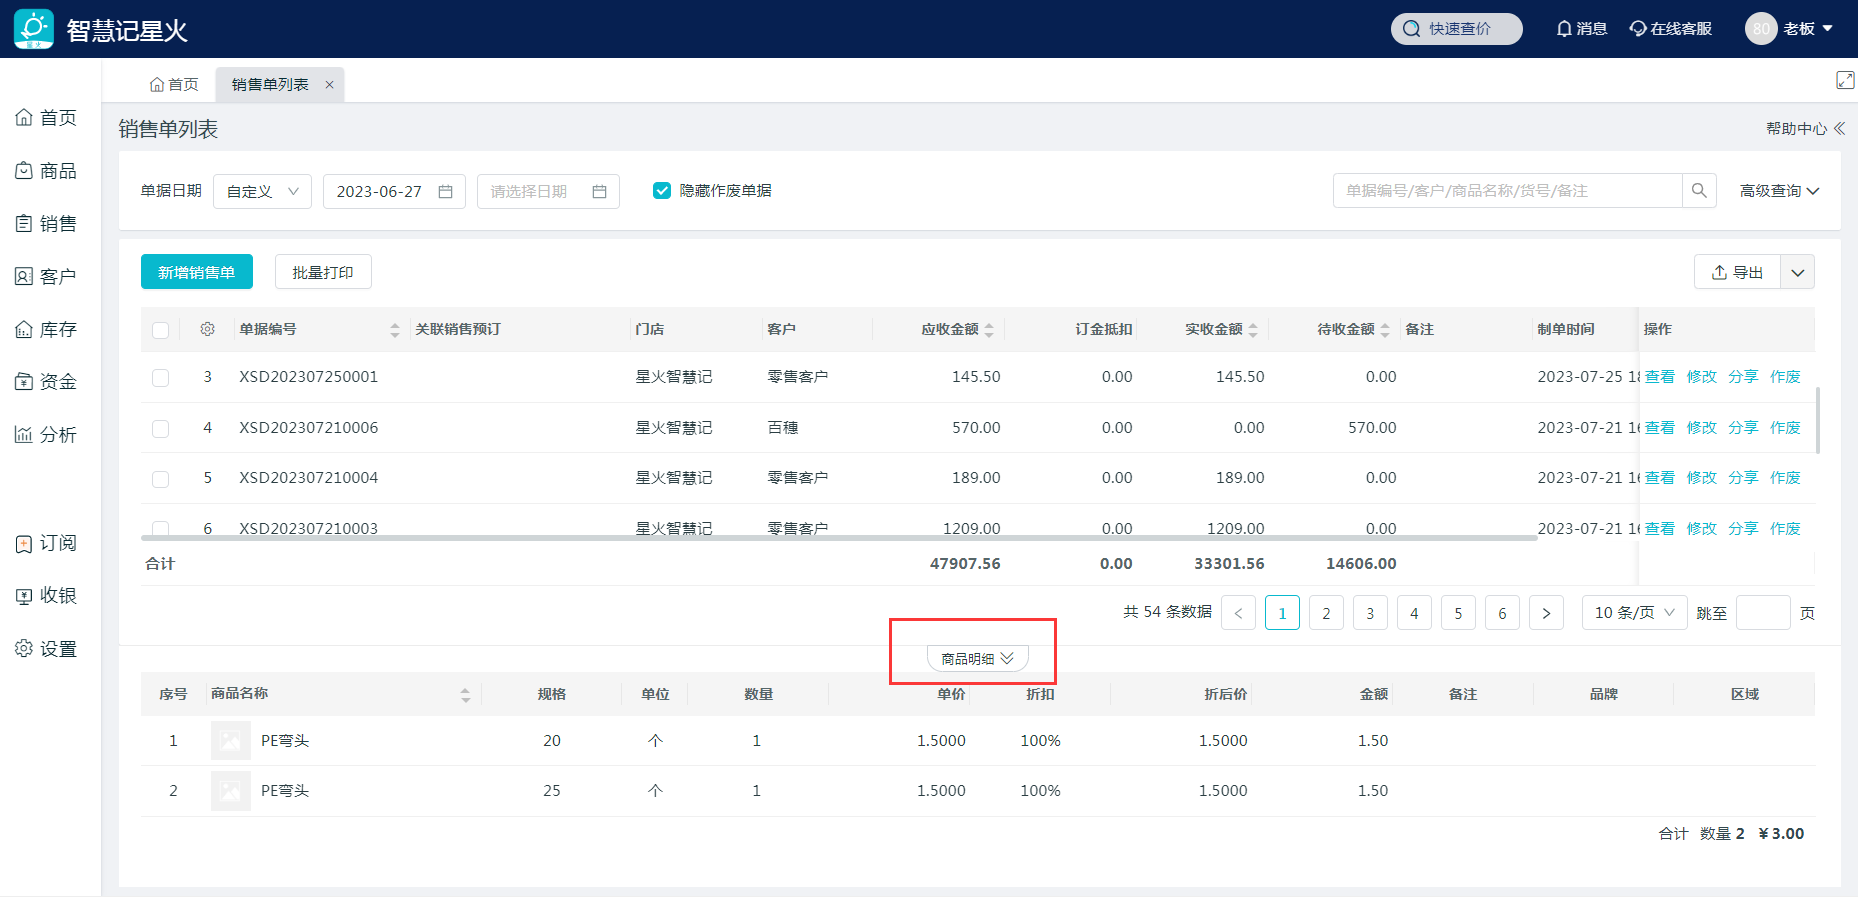Open 在线客服 support
This screenshot has height=897, width=1858.
click(1671, 29)
